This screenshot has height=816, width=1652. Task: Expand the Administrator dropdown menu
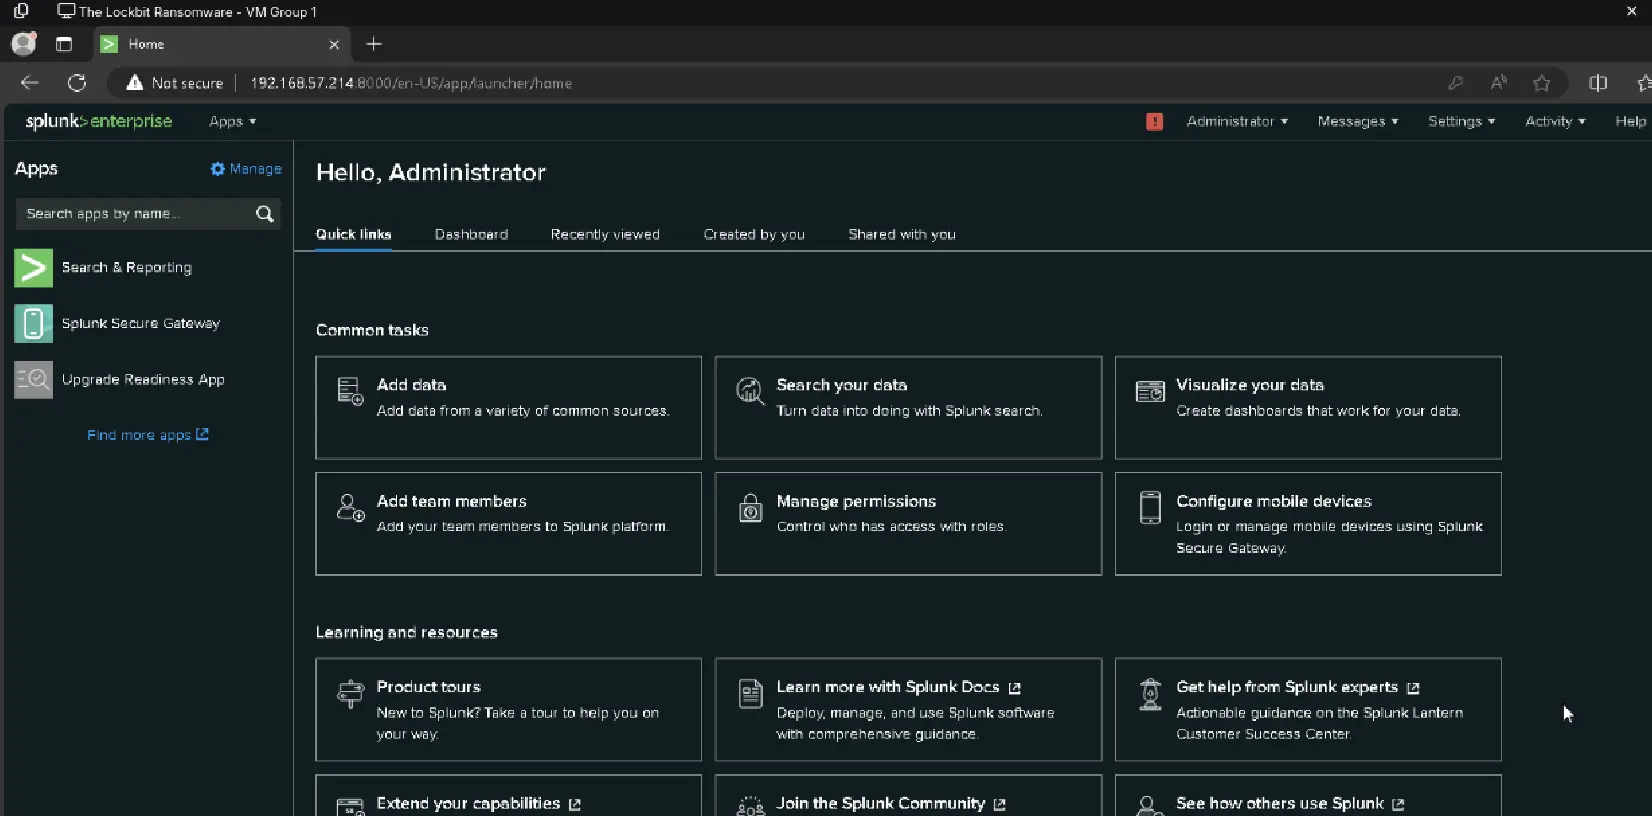coord(1237,121)
